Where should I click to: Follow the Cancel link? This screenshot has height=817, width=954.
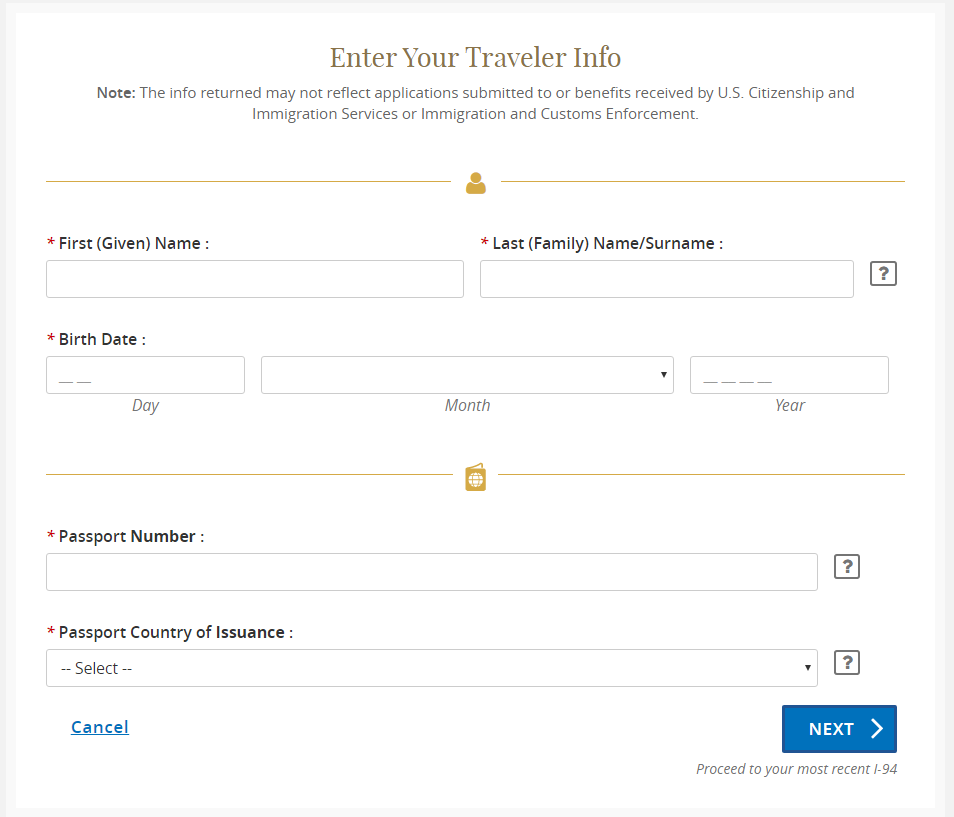click(x=100, y=727)
